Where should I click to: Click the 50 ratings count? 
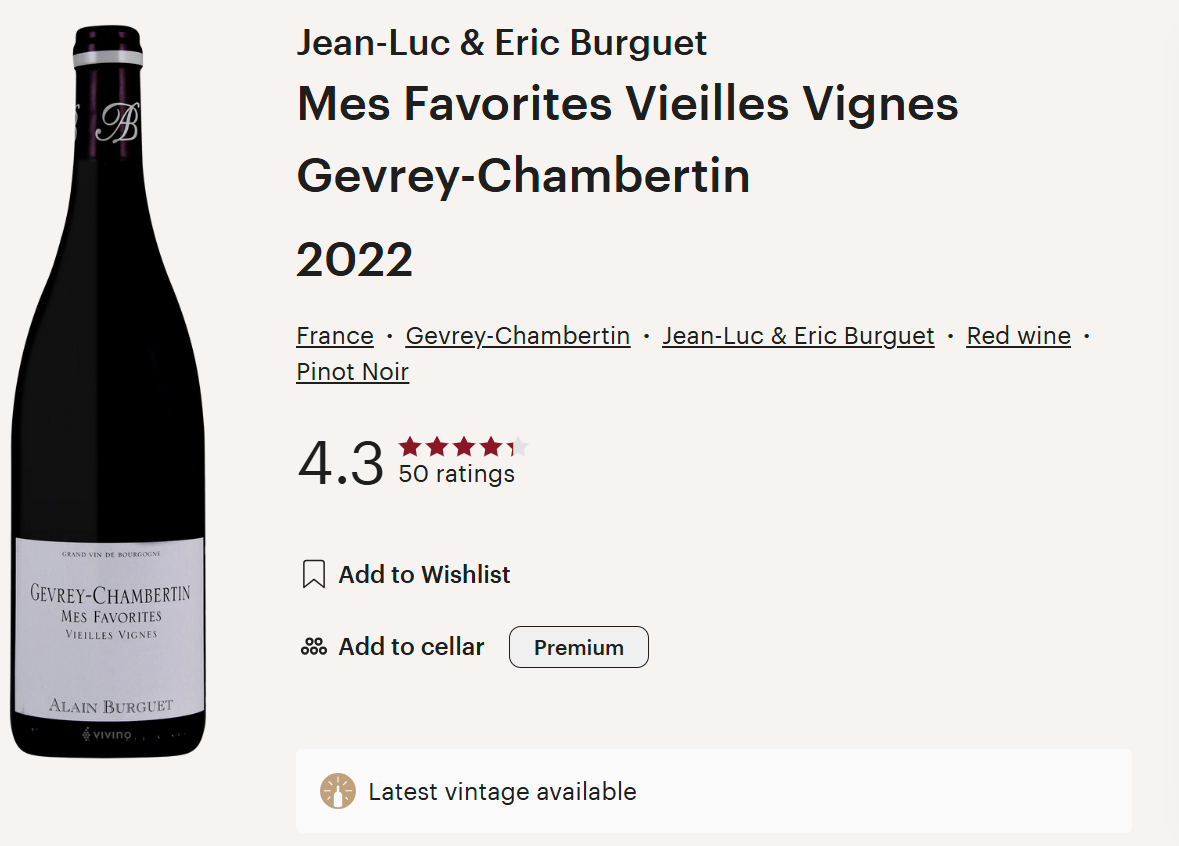[456, 474]
